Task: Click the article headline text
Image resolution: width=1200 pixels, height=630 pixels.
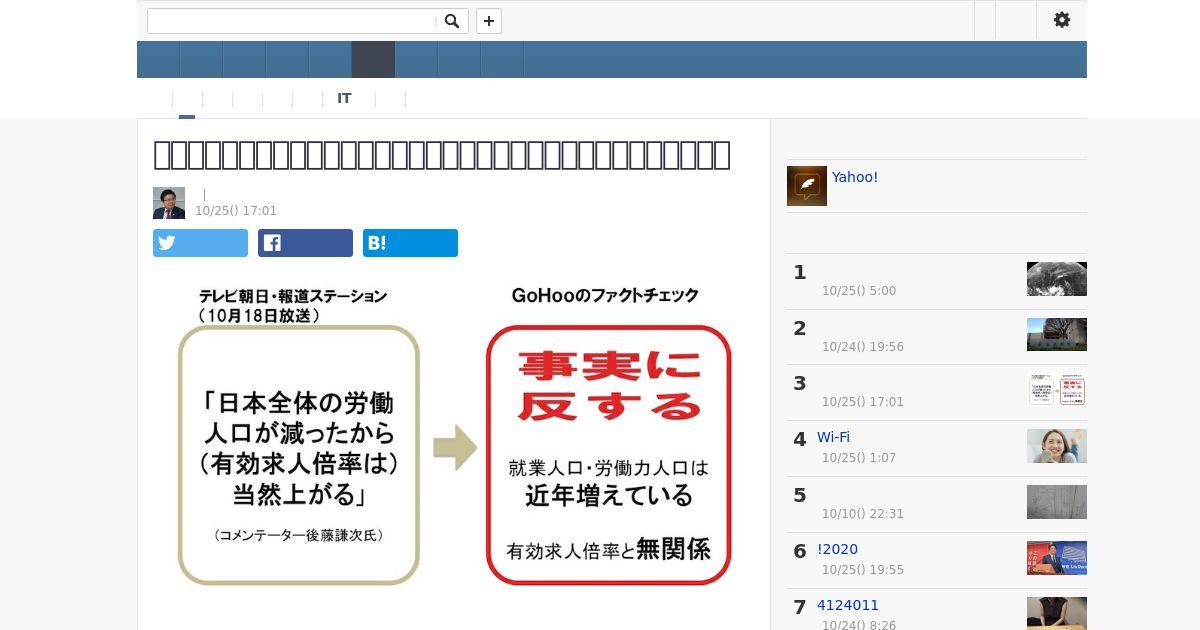Action: click(442, 155)
